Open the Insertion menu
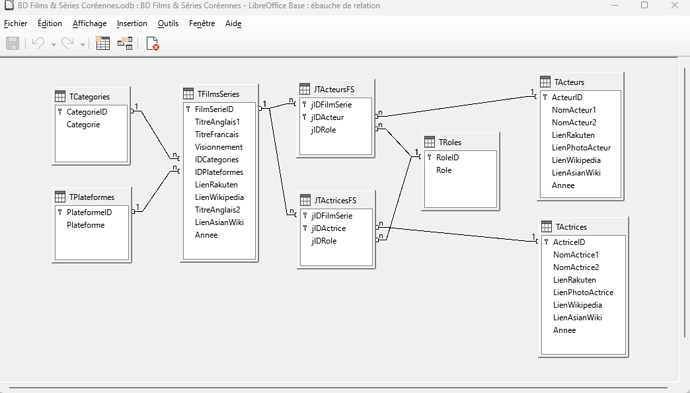 132,23
